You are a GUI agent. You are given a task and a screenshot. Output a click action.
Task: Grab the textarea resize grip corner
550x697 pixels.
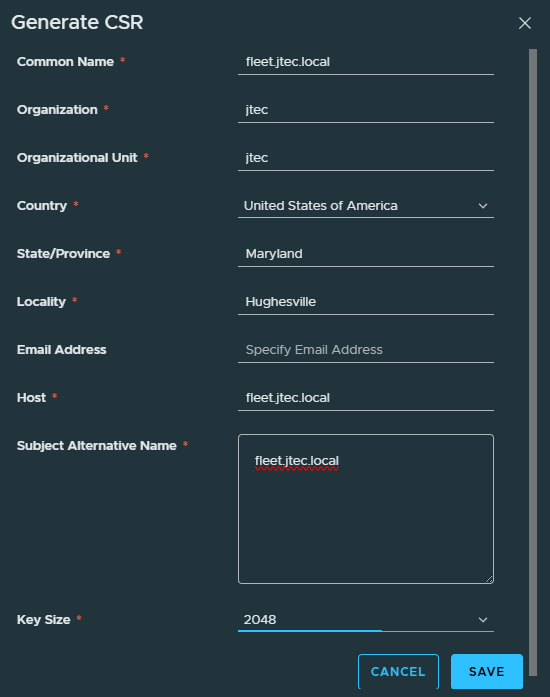tap(489, 579)
